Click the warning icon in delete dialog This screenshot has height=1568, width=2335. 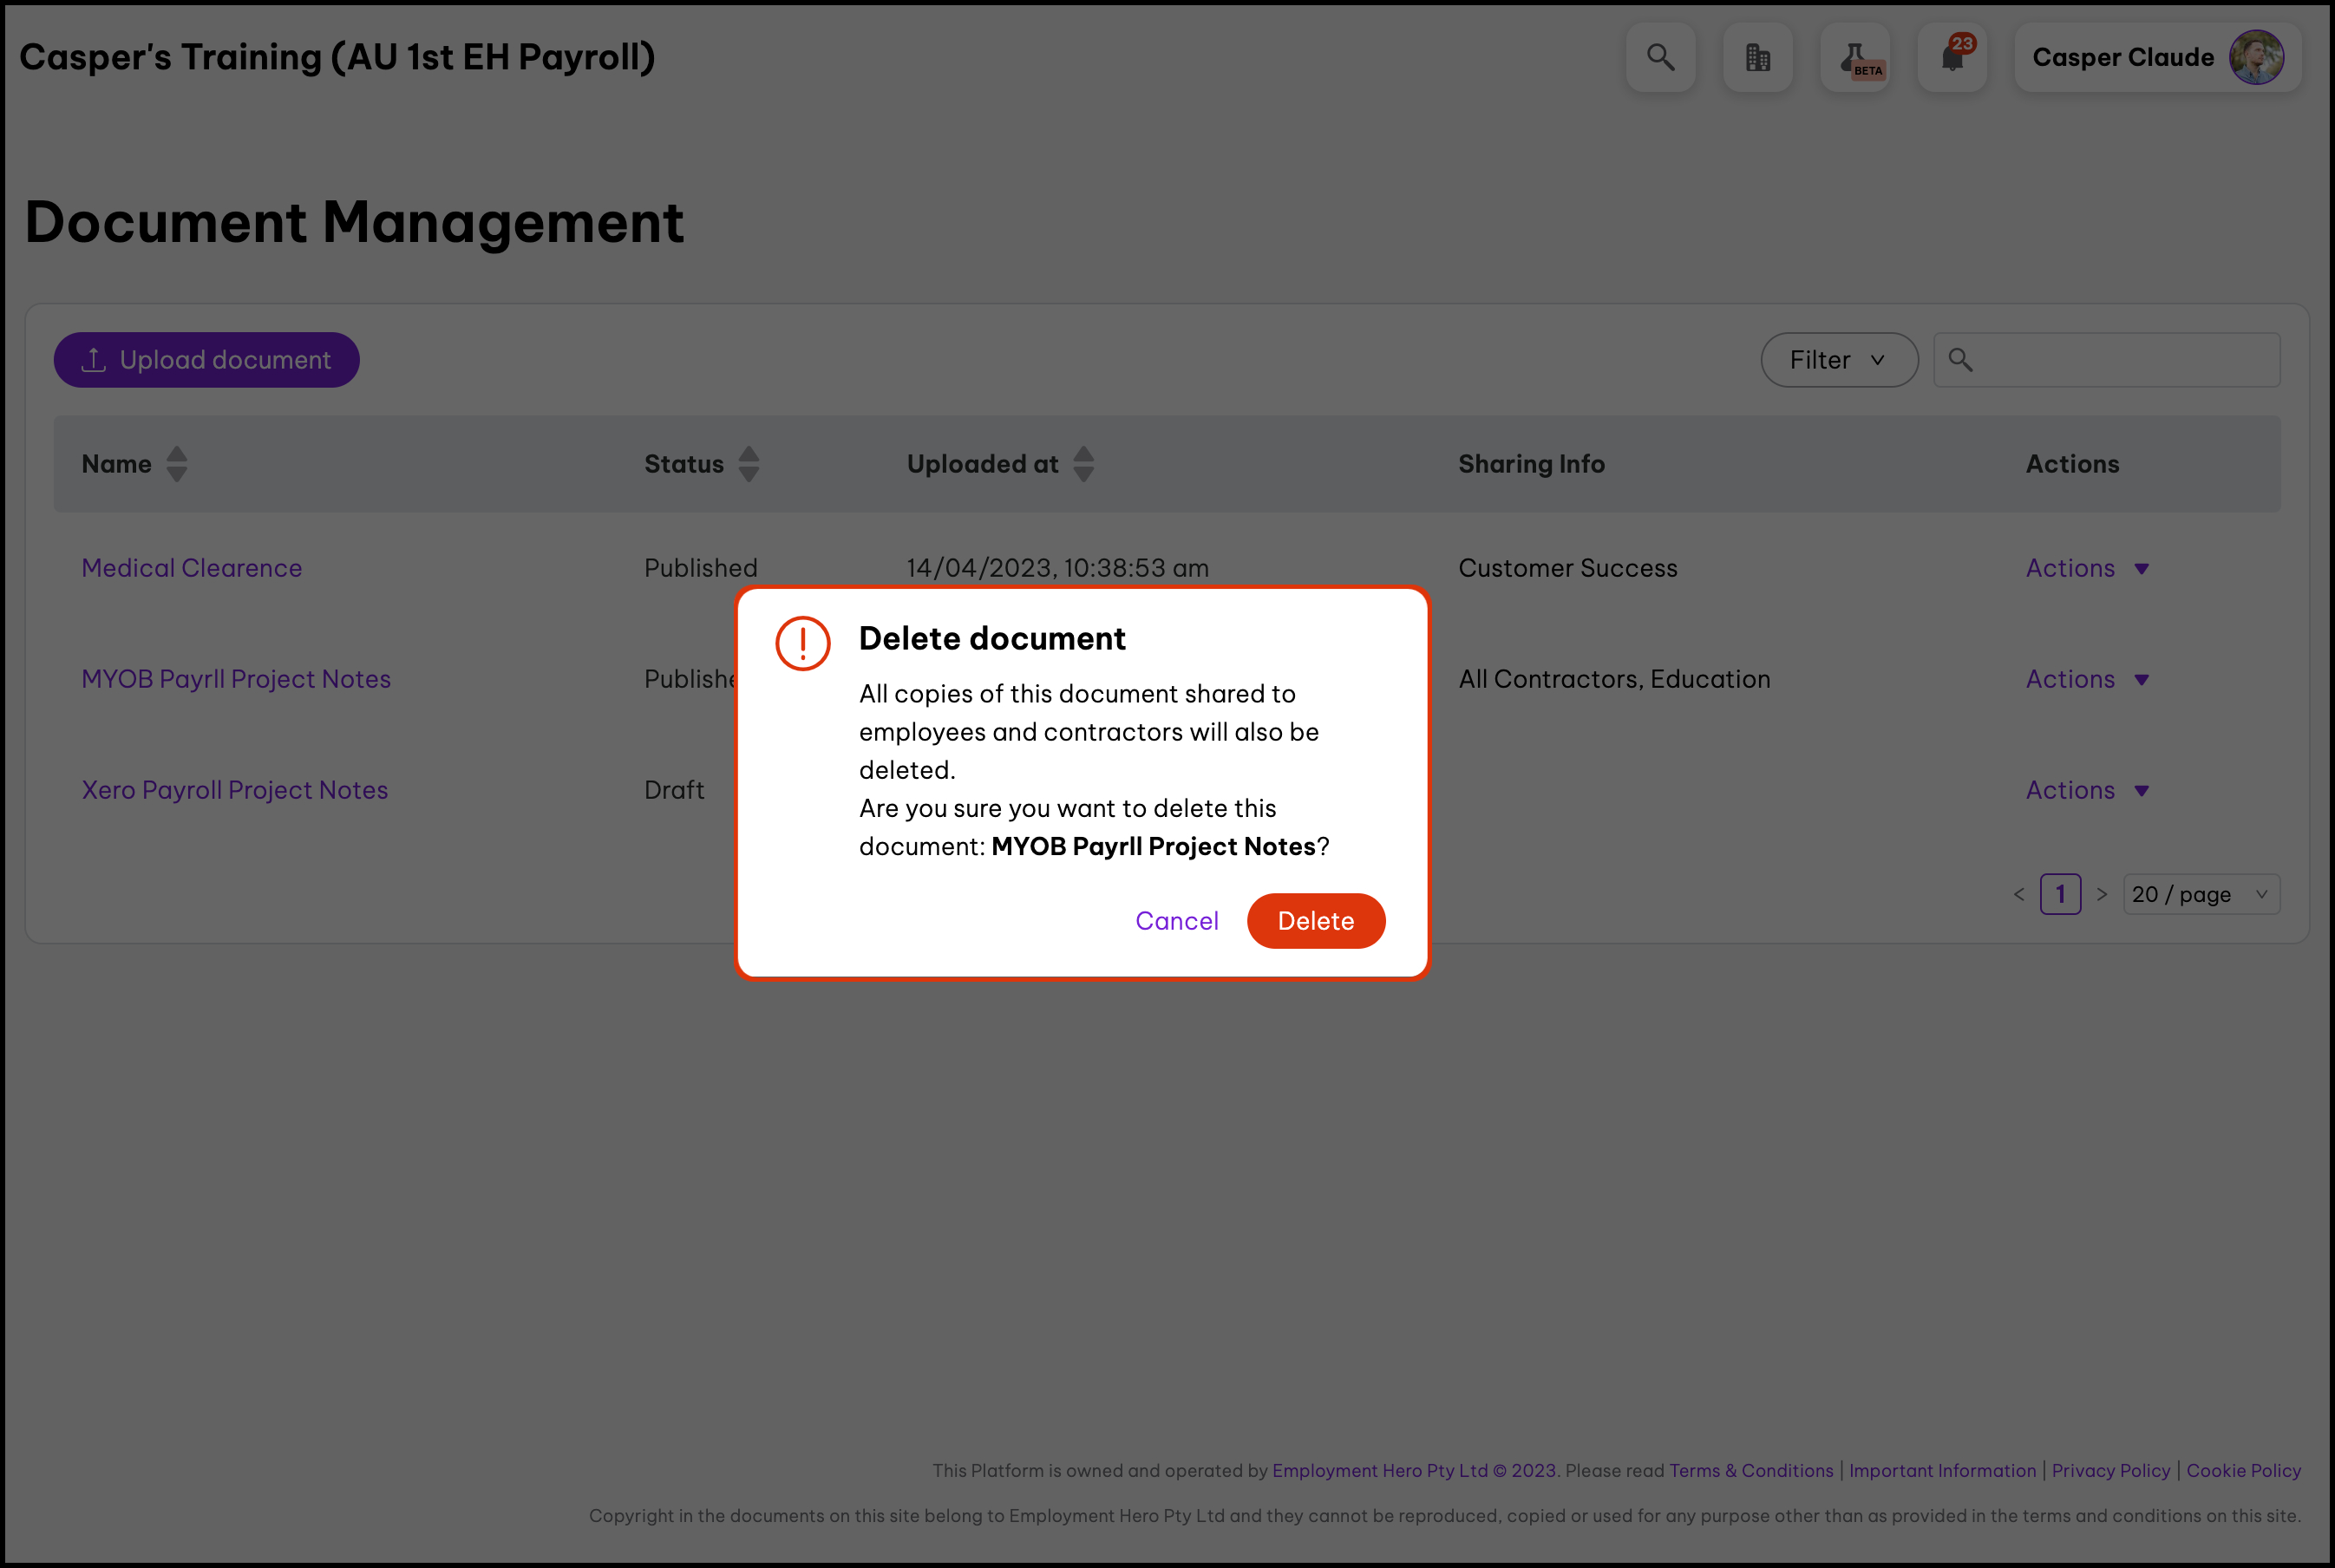[802, 643]
